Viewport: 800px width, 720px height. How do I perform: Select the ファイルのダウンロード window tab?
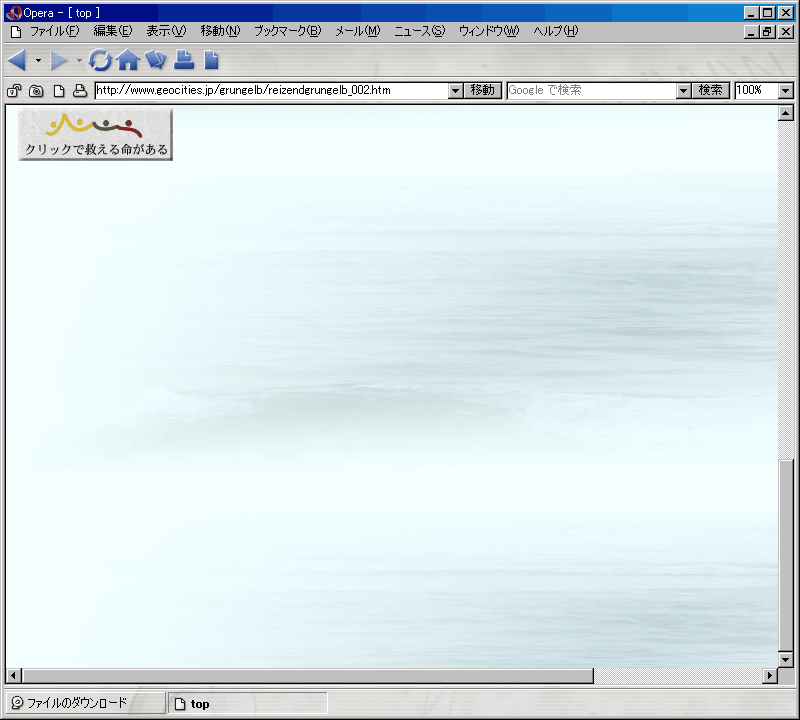(x=85, y=703)
